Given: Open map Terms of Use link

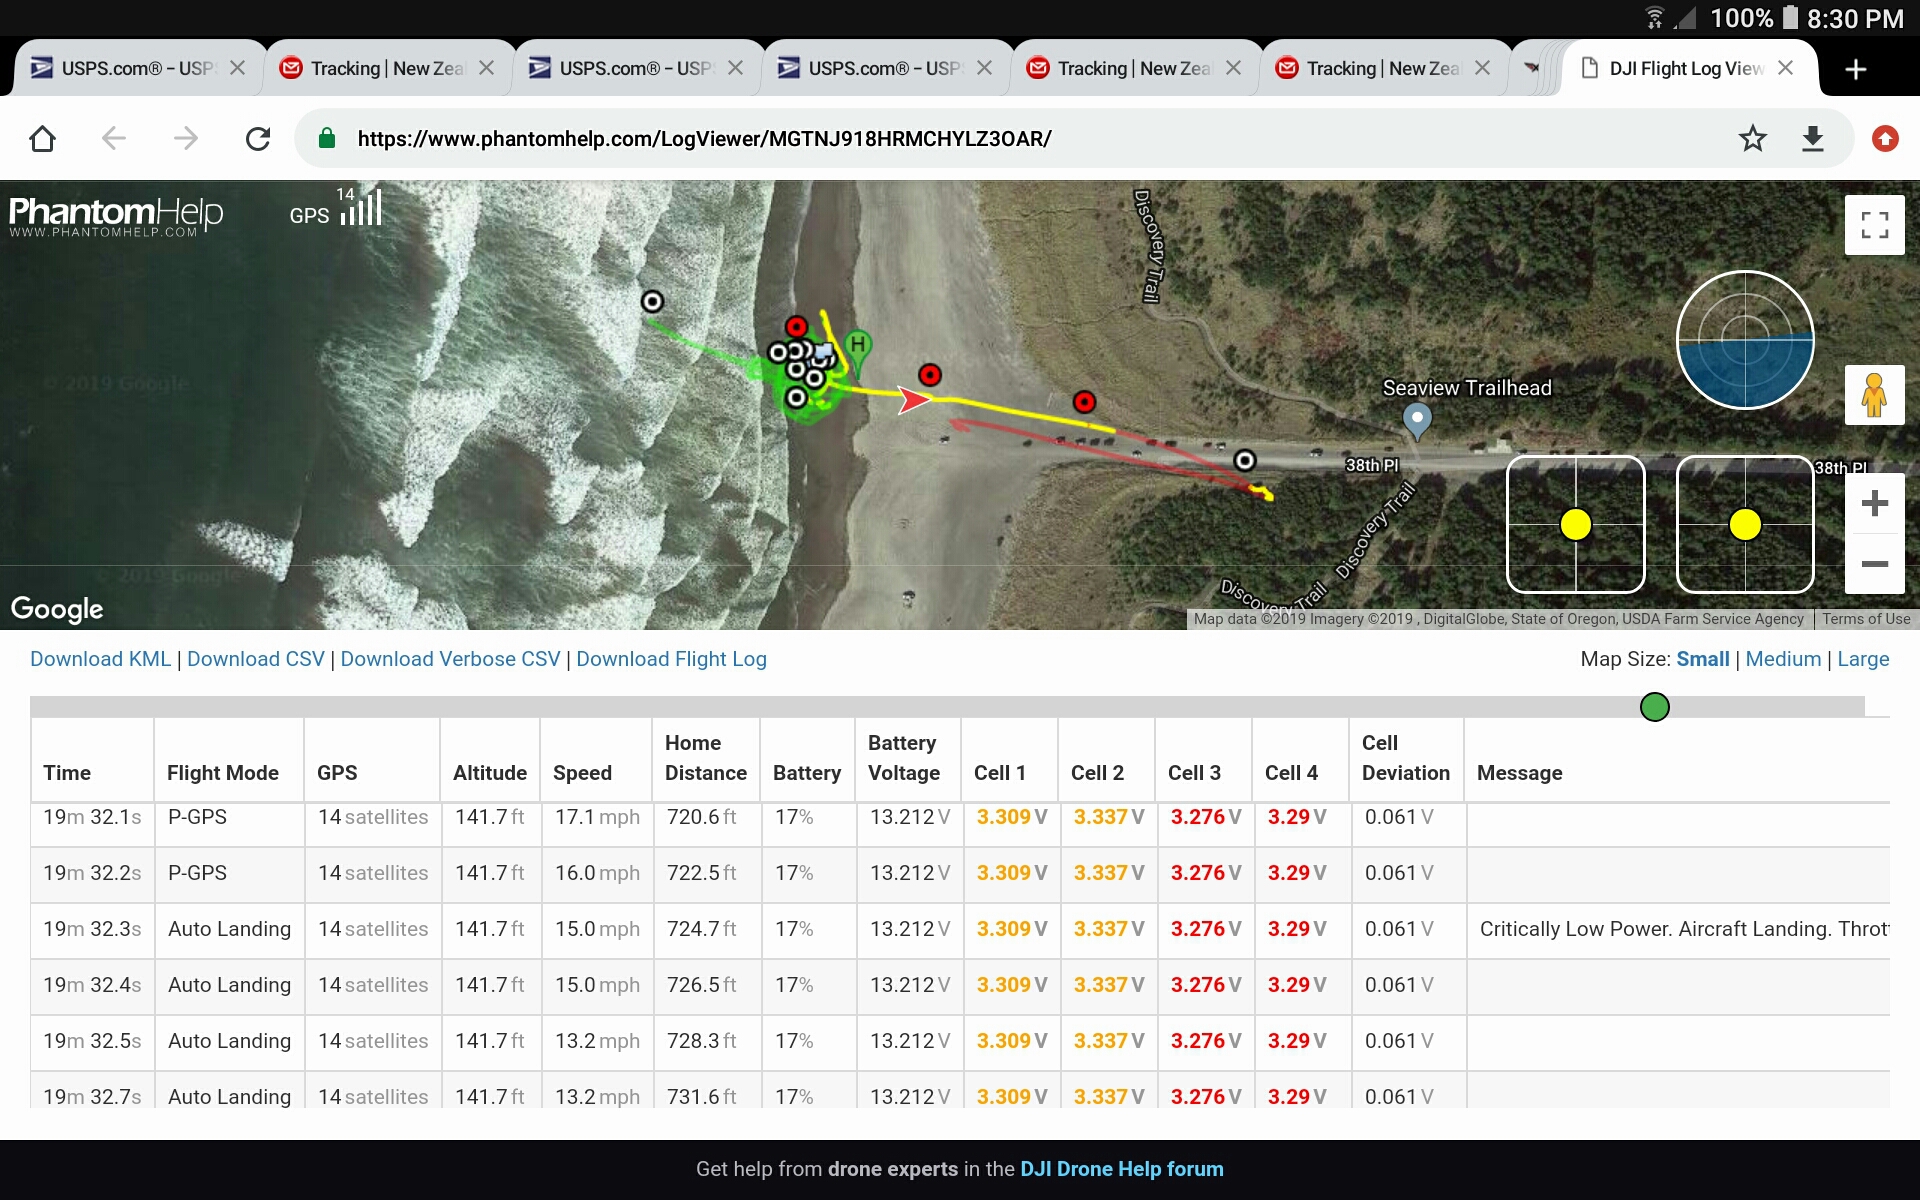Looking at the screenshot, I should tap(1866, 619).
